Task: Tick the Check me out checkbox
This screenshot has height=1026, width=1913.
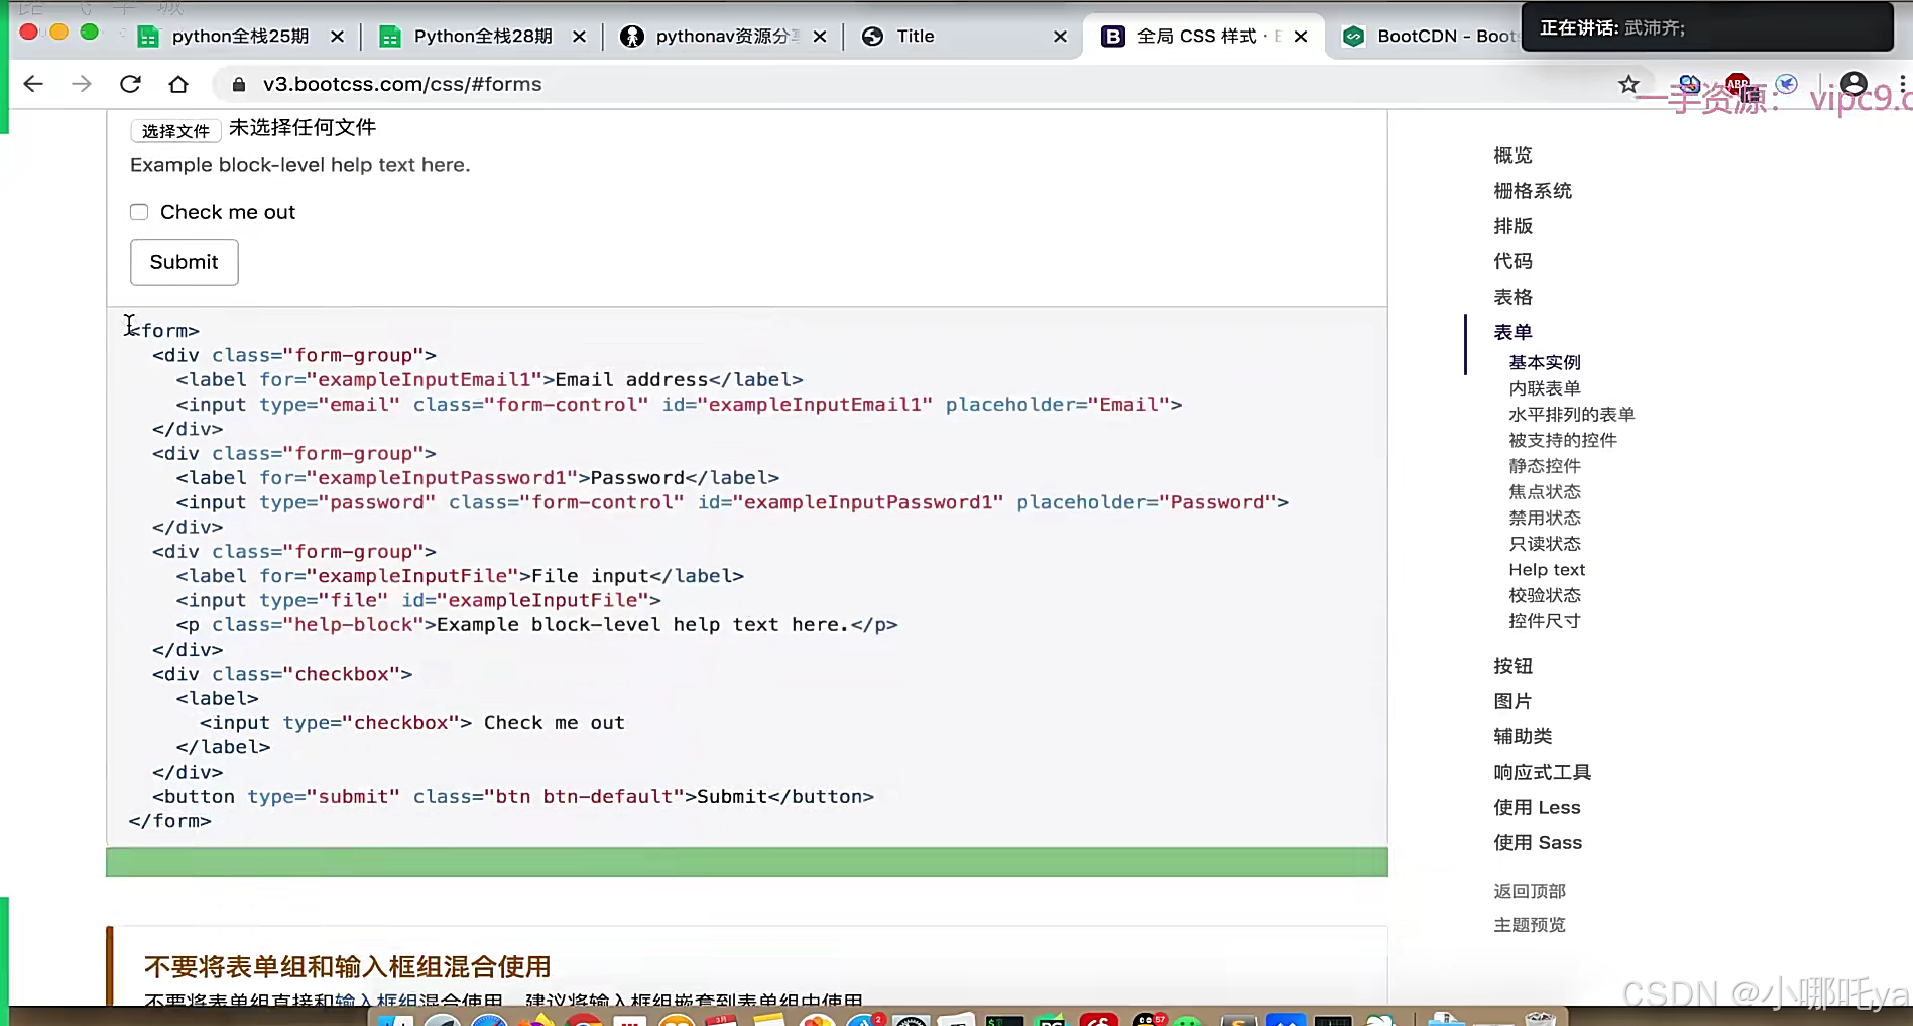Action: pyautogui.click(x=139, y=212)
